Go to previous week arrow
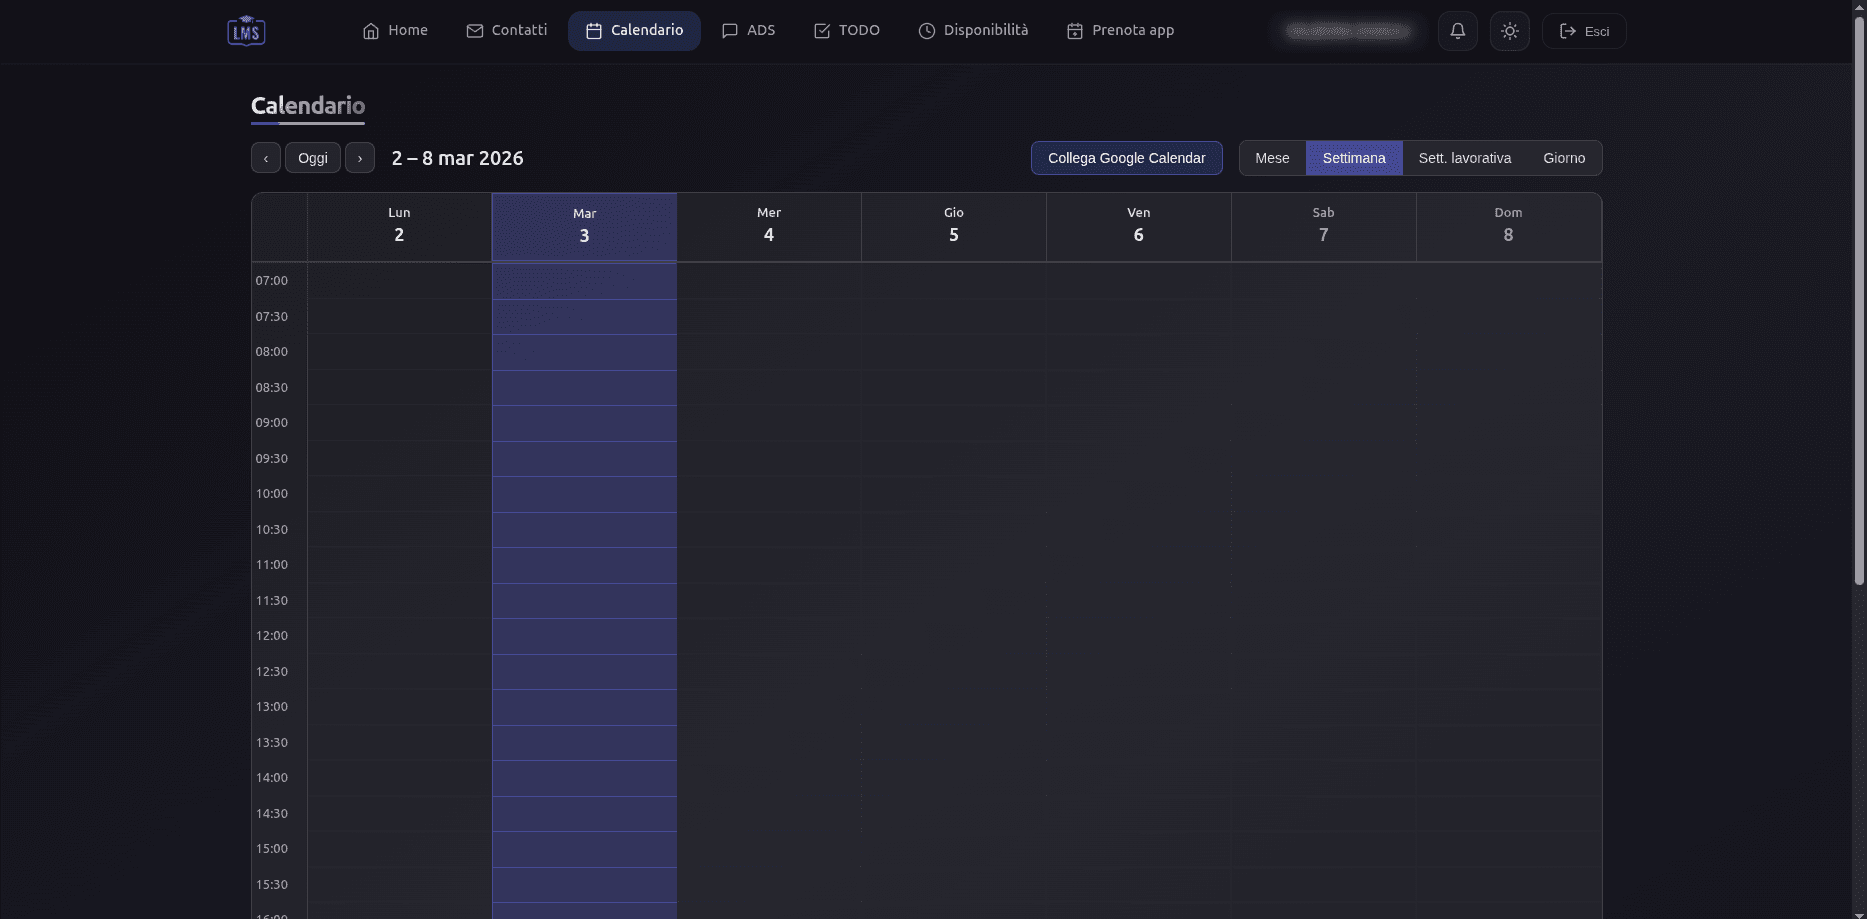Image resolution: width=1867 pixels, height=919 pixels. tap(266, 158)
